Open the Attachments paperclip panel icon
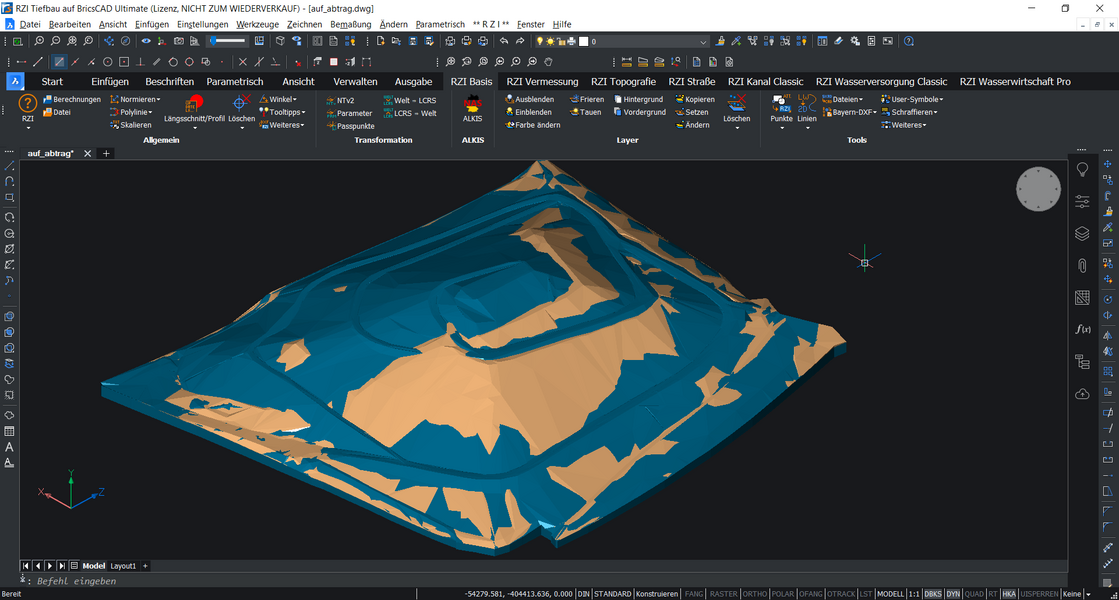The image size is (1119, 600). (x=1082, y=265)
